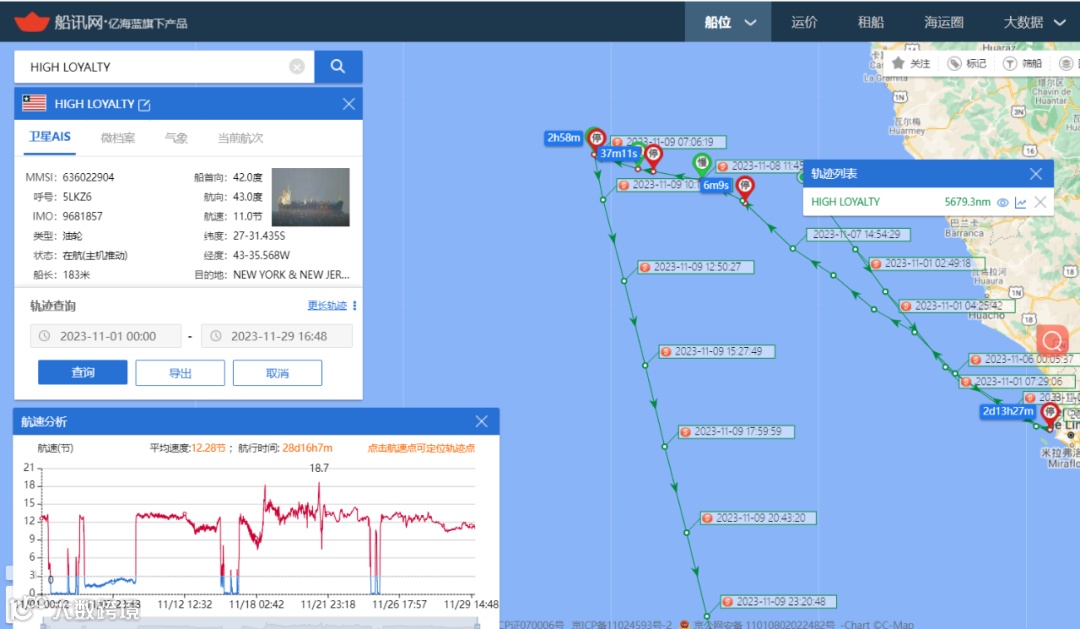Click the orange search bubble on map
The height and width of the screenshot is (629, 1080).
click(x=1052, y=340)
